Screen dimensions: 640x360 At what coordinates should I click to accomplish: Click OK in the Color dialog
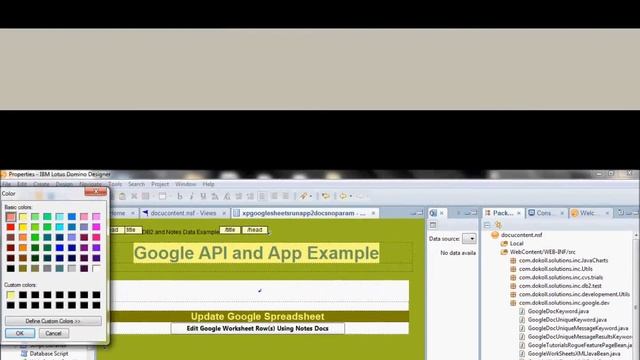coord(20,333)
